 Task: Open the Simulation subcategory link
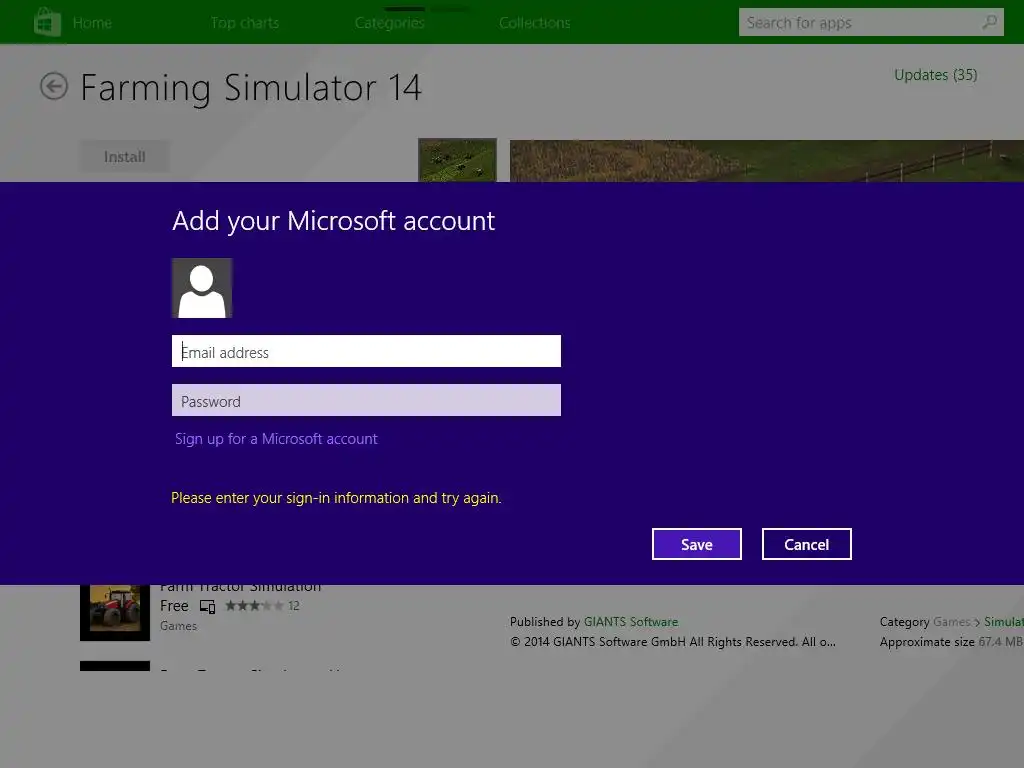pos(1004,622)
